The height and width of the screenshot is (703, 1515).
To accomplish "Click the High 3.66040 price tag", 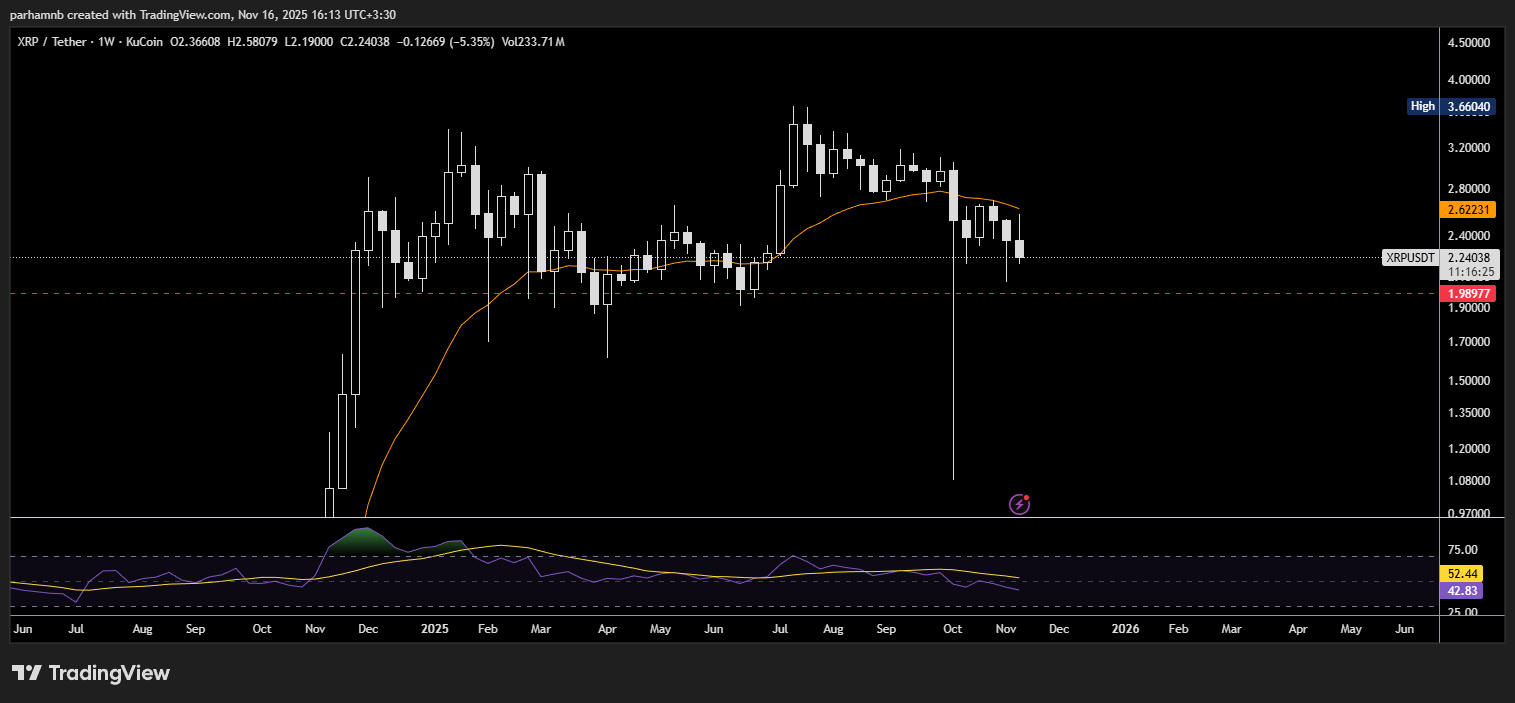I will (x=1451, y=106).
